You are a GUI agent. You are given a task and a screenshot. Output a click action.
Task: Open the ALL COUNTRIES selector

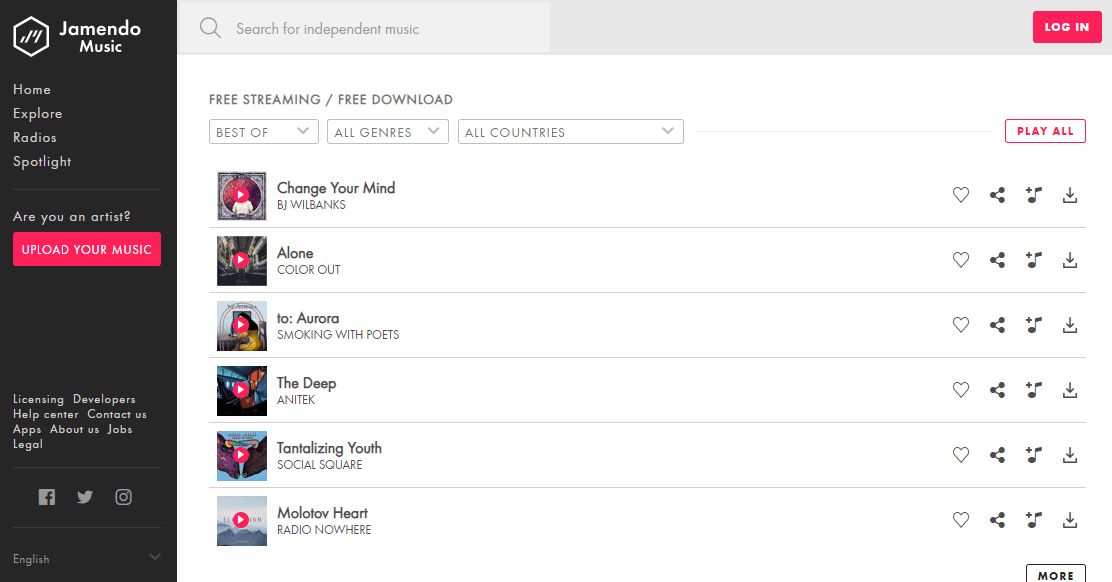coord(570,131)
